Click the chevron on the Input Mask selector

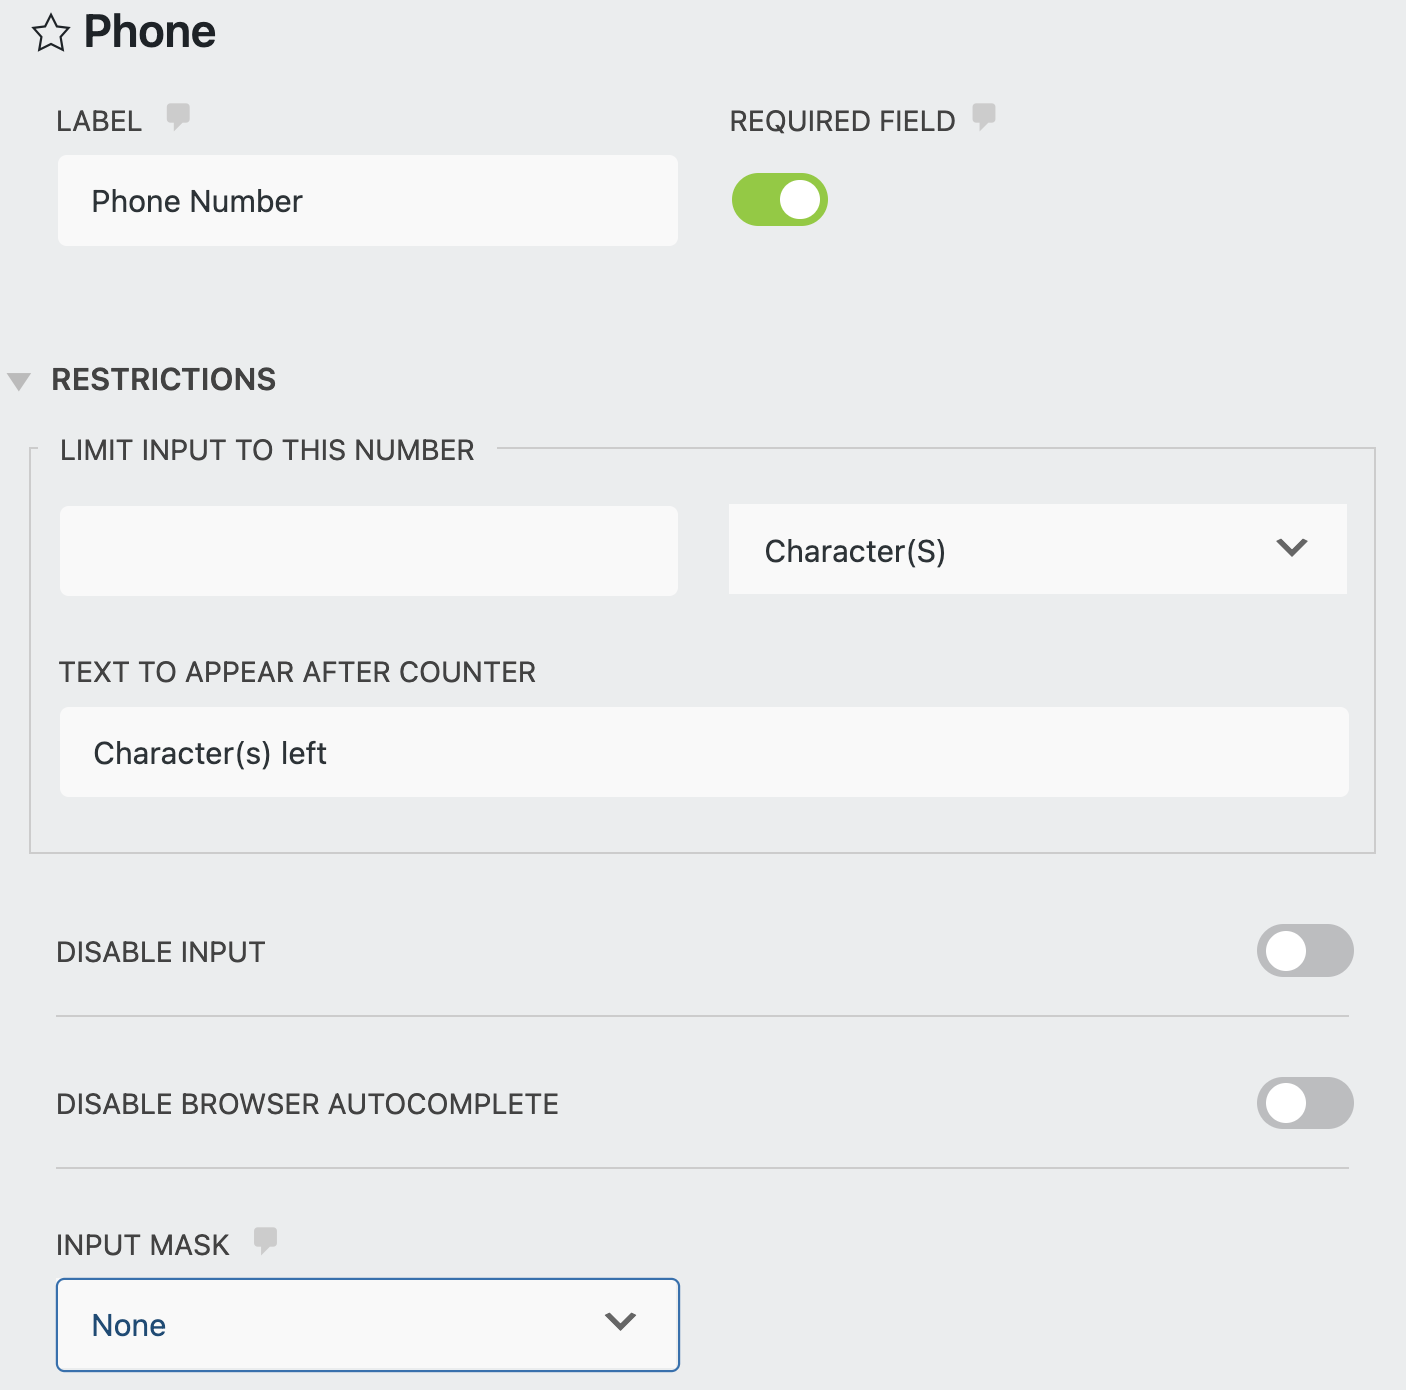620,1322
